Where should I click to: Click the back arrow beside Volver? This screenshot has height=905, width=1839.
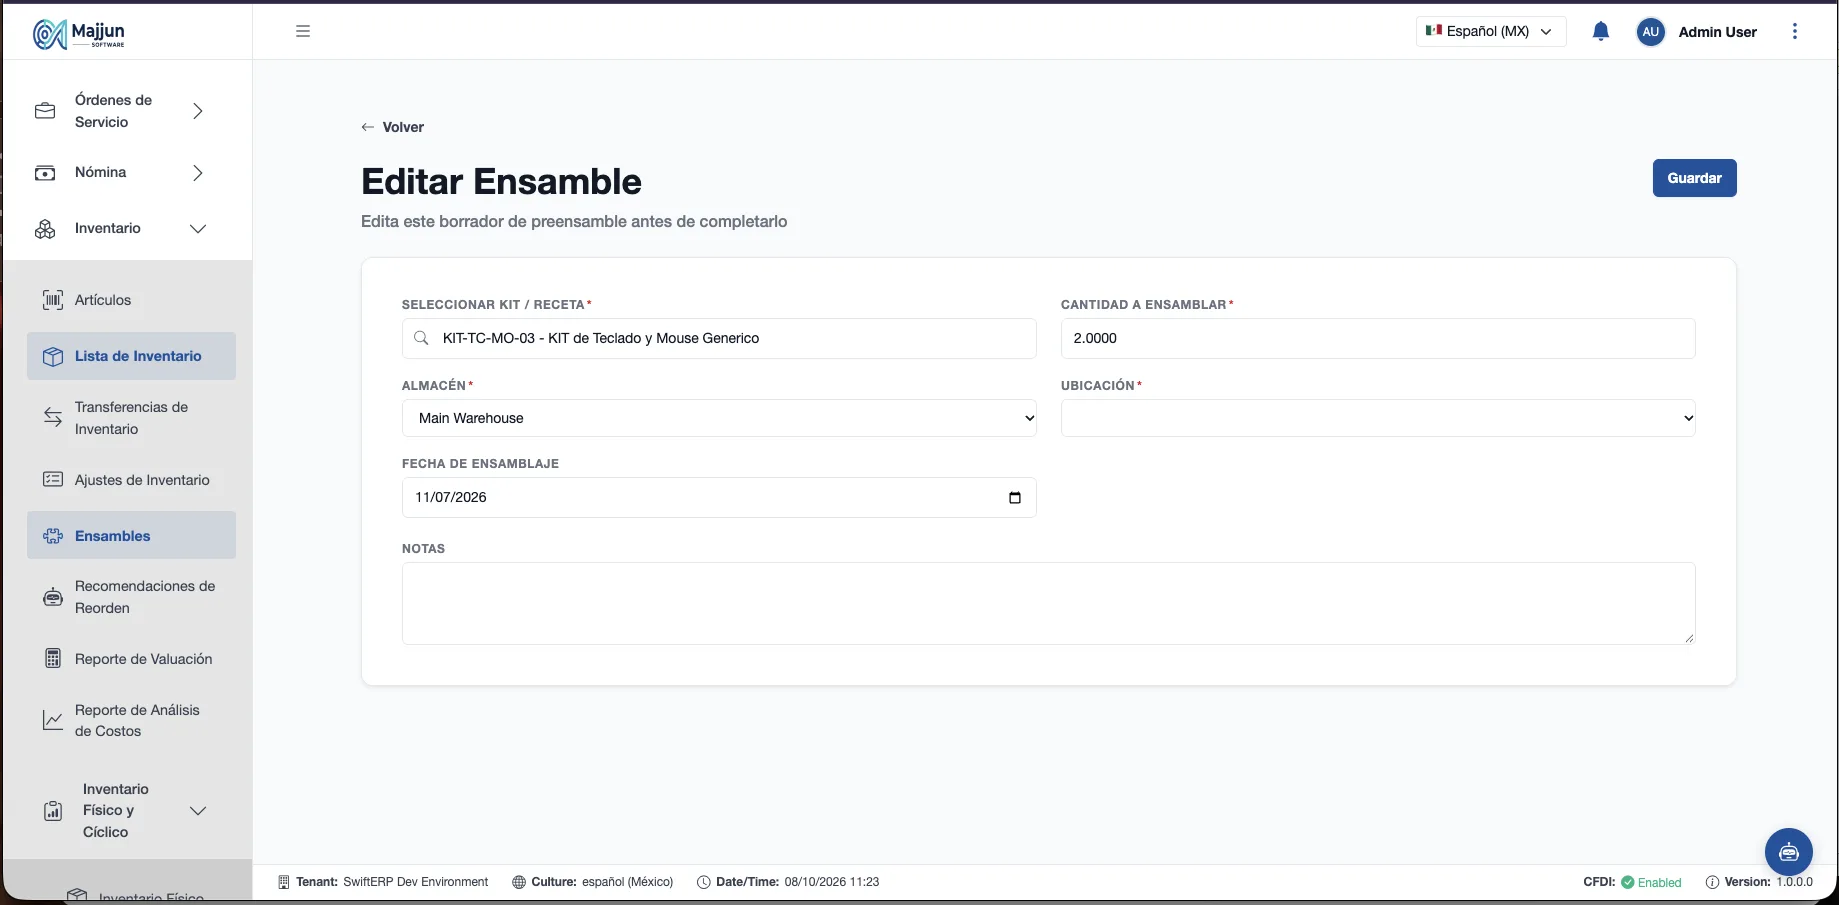point(368,127)
